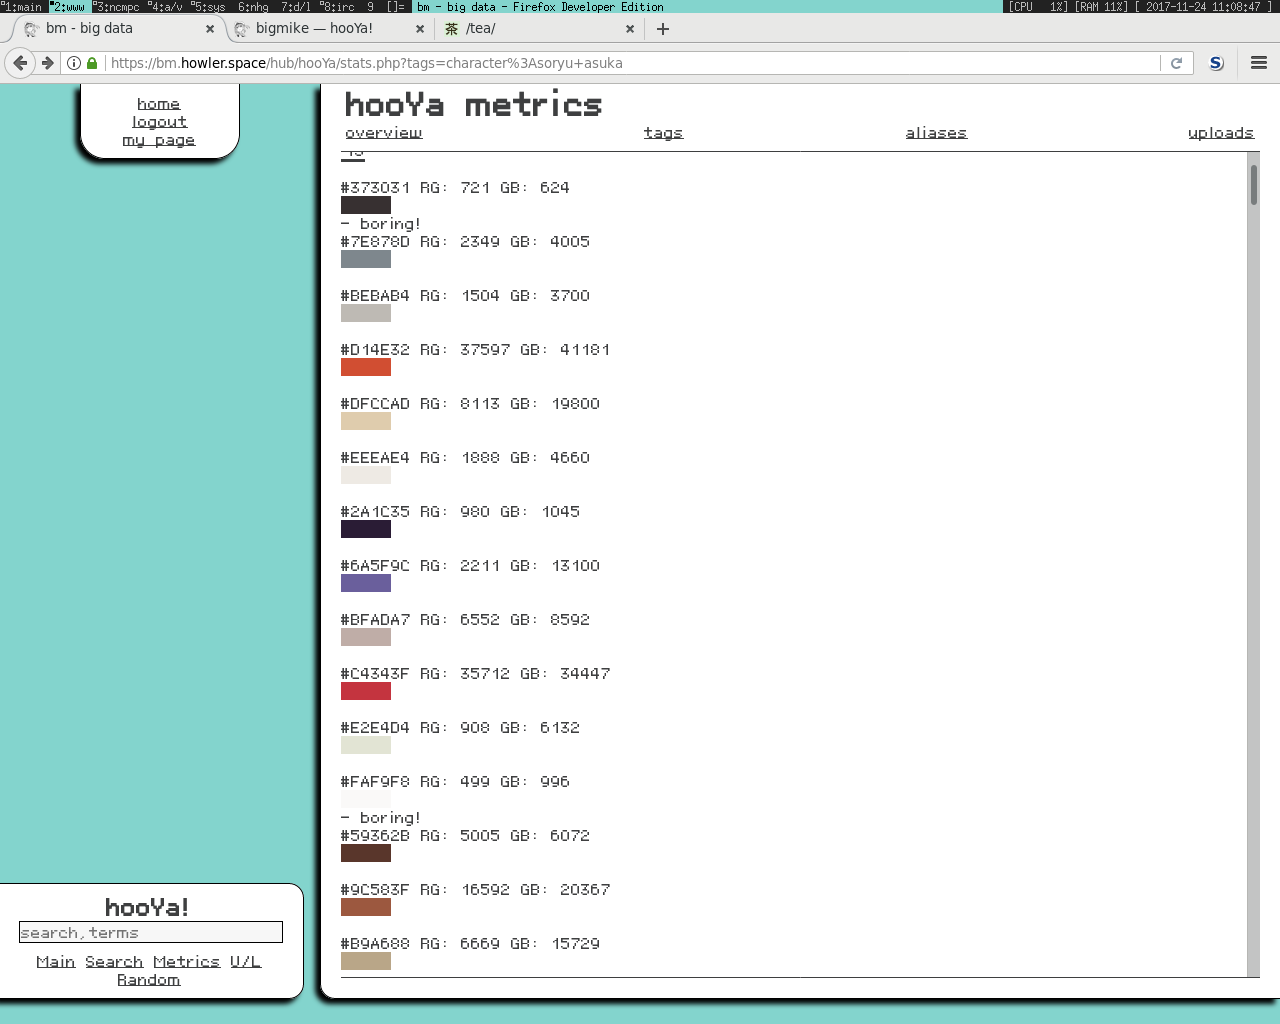Click the browser forward arrow button
The width and height of the screenshot is (1280, 1024).
coord(47,63)
